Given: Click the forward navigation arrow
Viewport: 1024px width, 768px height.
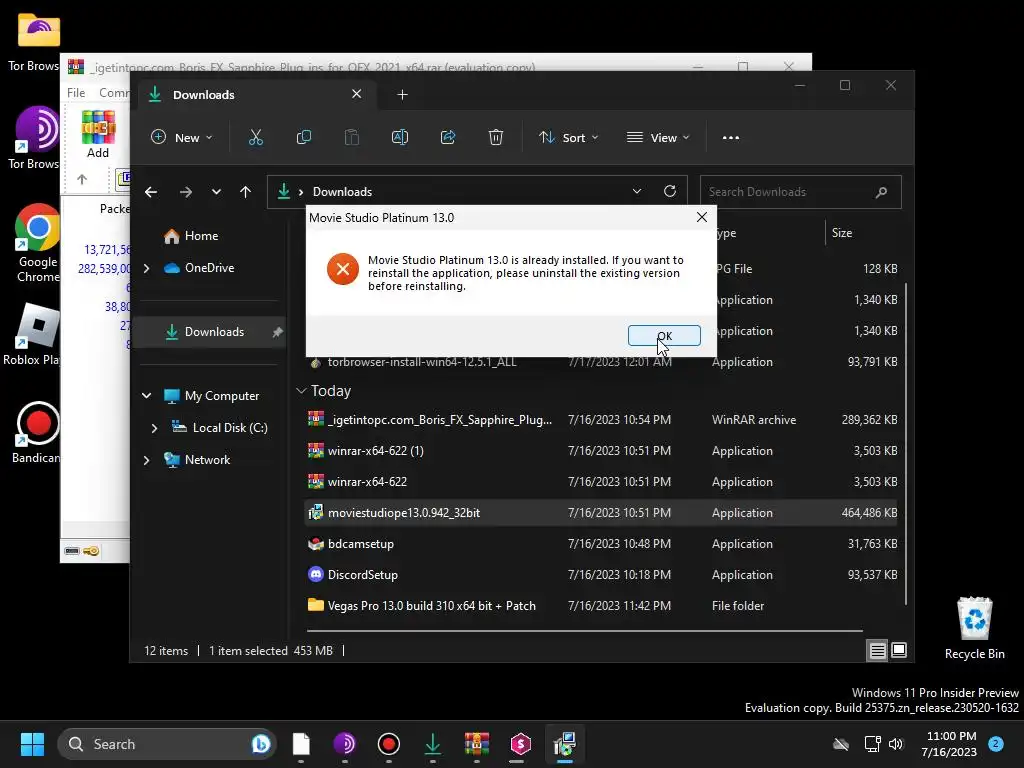Looking at the screenshot, I should pos(185,192).
